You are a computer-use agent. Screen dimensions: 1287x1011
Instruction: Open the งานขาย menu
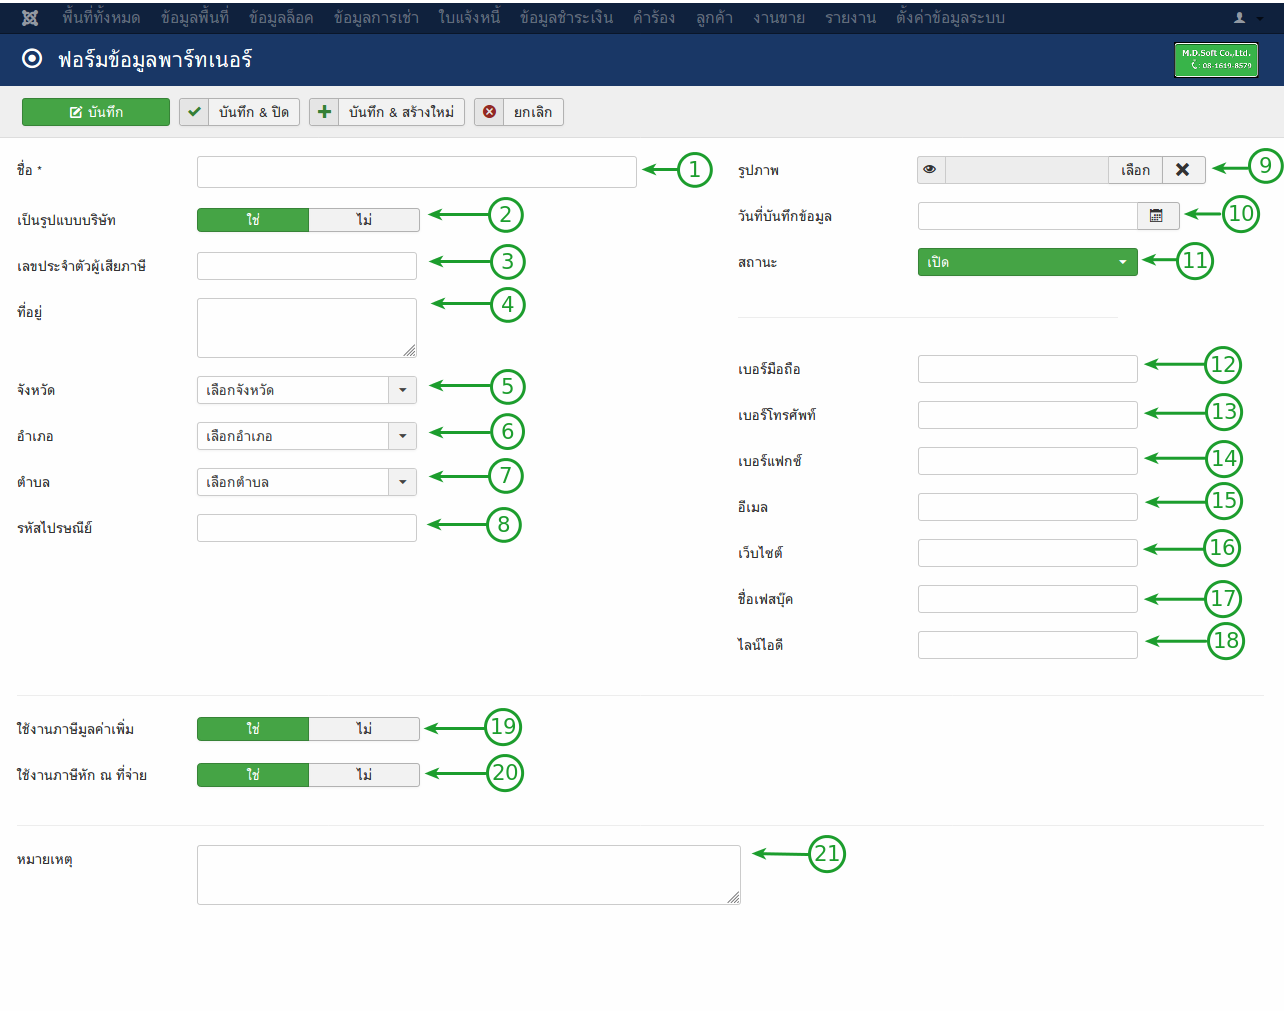coord(779,17)
